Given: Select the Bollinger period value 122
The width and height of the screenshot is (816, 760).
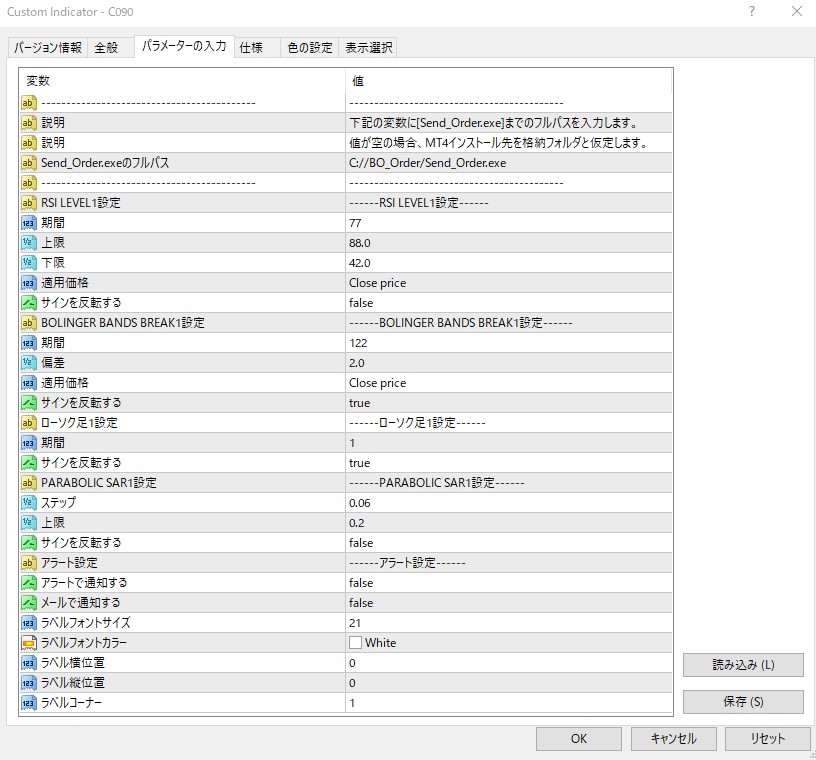Looking at the screenshot, I should pyautogui.click(x=358, y=343).
